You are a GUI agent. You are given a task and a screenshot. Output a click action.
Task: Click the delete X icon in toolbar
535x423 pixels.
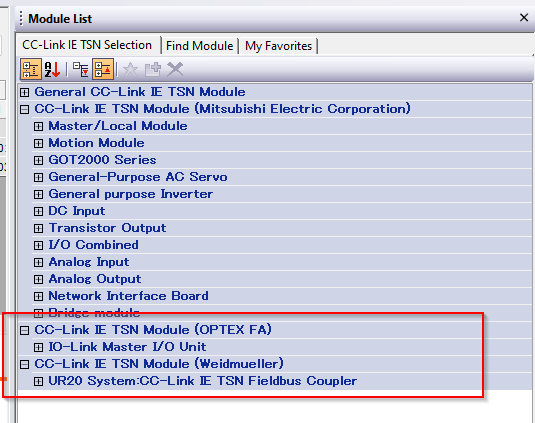175,69
